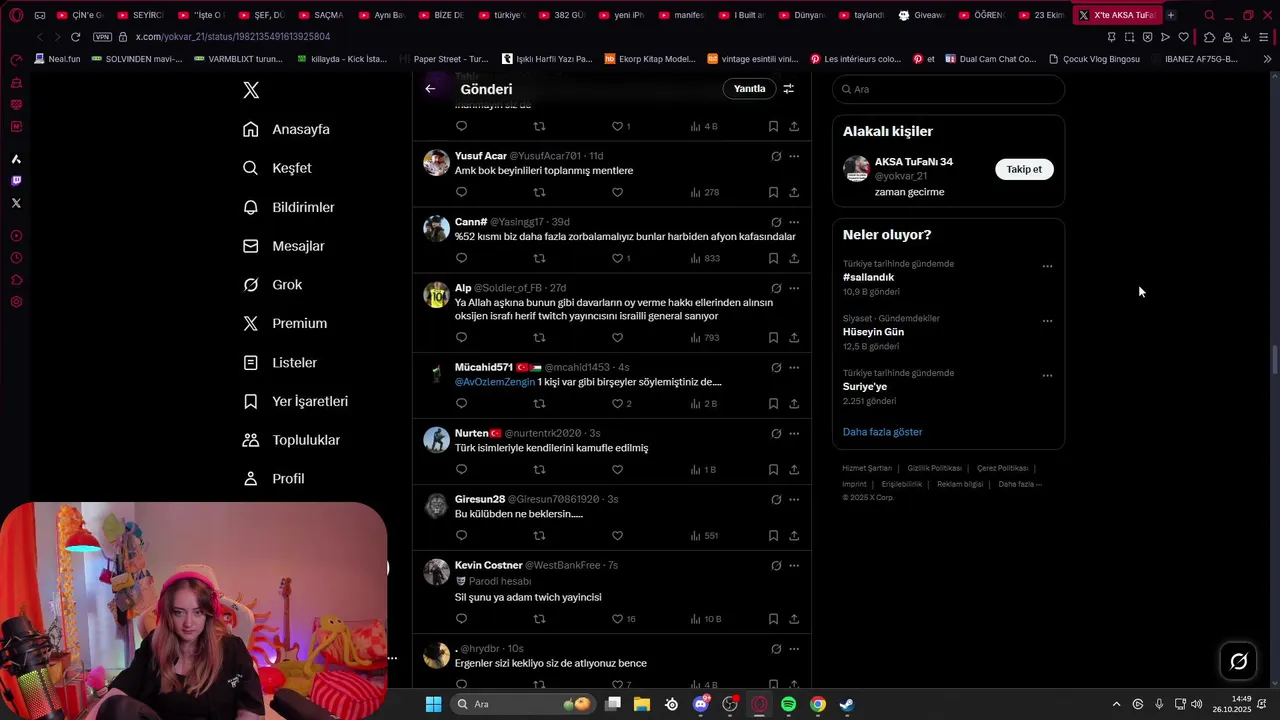Click Daha fazla göster link
The height and width of the screenshot is (720, 1280).
click(x=882, y=432)
